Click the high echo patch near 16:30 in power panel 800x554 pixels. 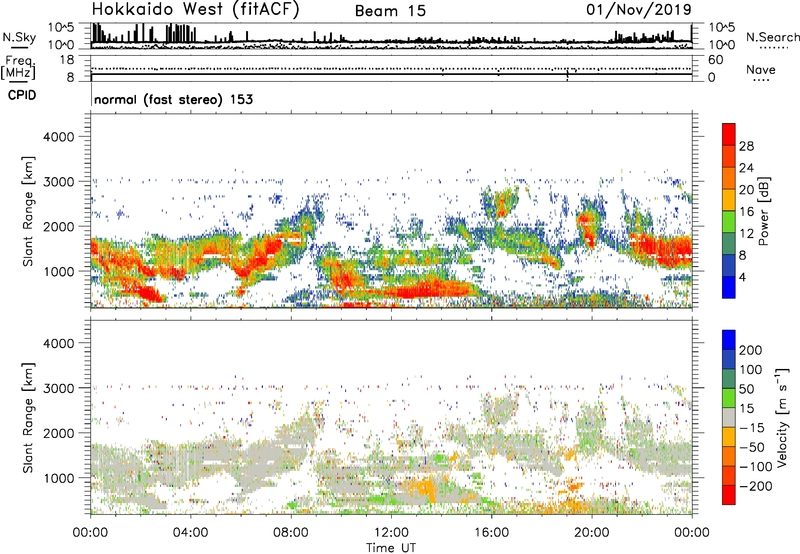click(x=503, y=203)
